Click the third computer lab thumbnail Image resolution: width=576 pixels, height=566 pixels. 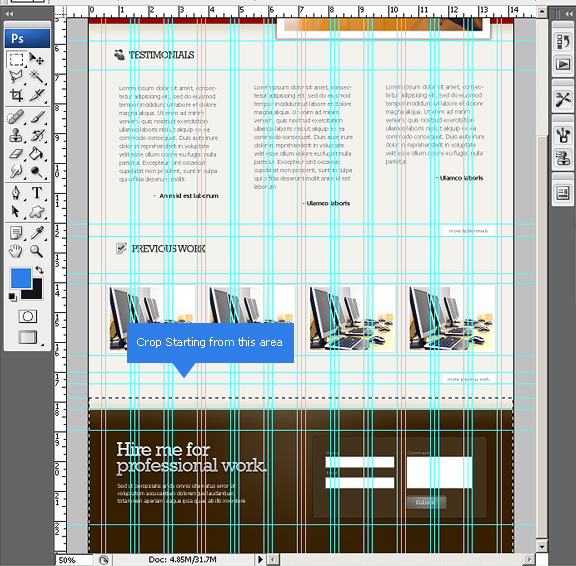351,318
